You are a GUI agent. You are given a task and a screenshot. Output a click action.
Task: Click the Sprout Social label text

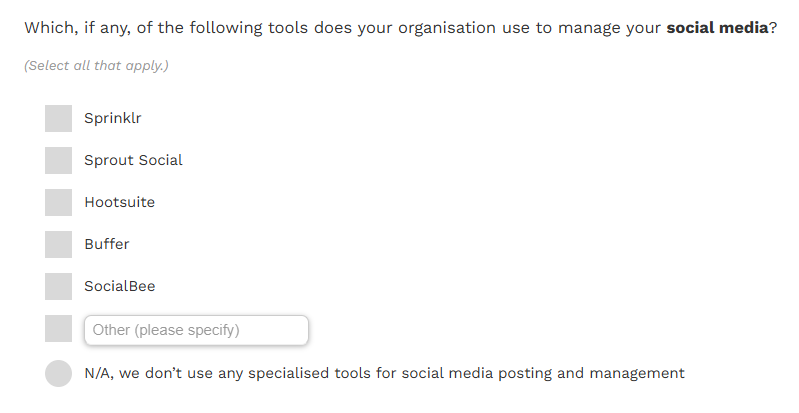[x=133, y=160]
